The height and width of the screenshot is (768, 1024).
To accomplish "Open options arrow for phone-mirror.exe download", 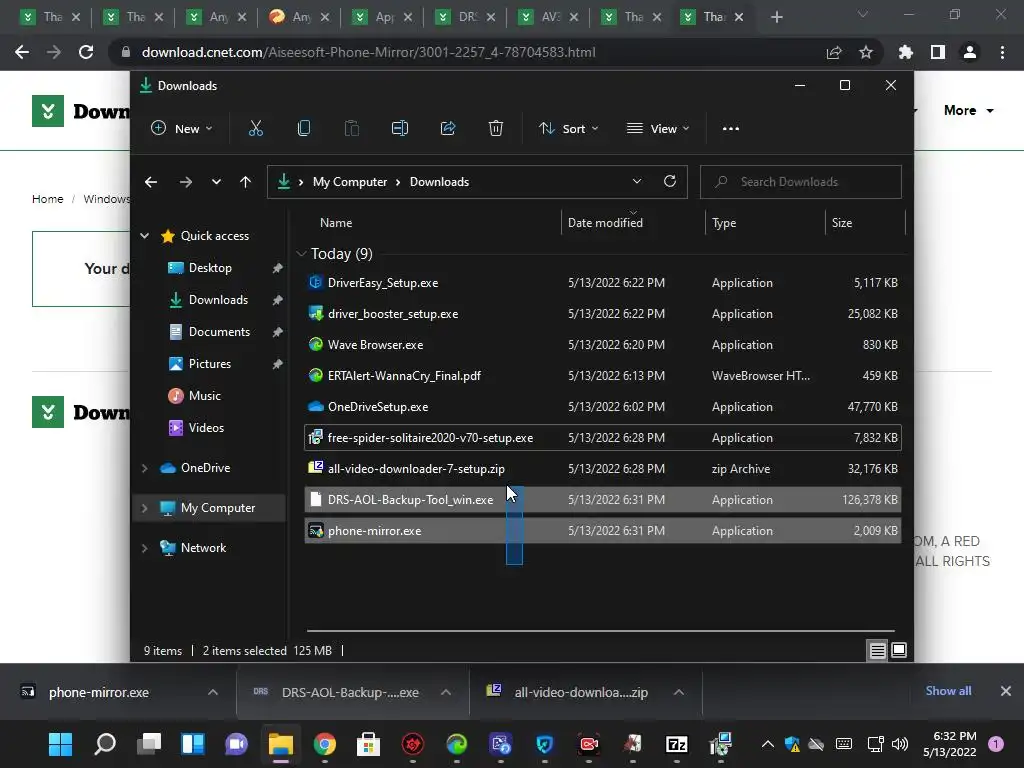I will coord(213,692).
